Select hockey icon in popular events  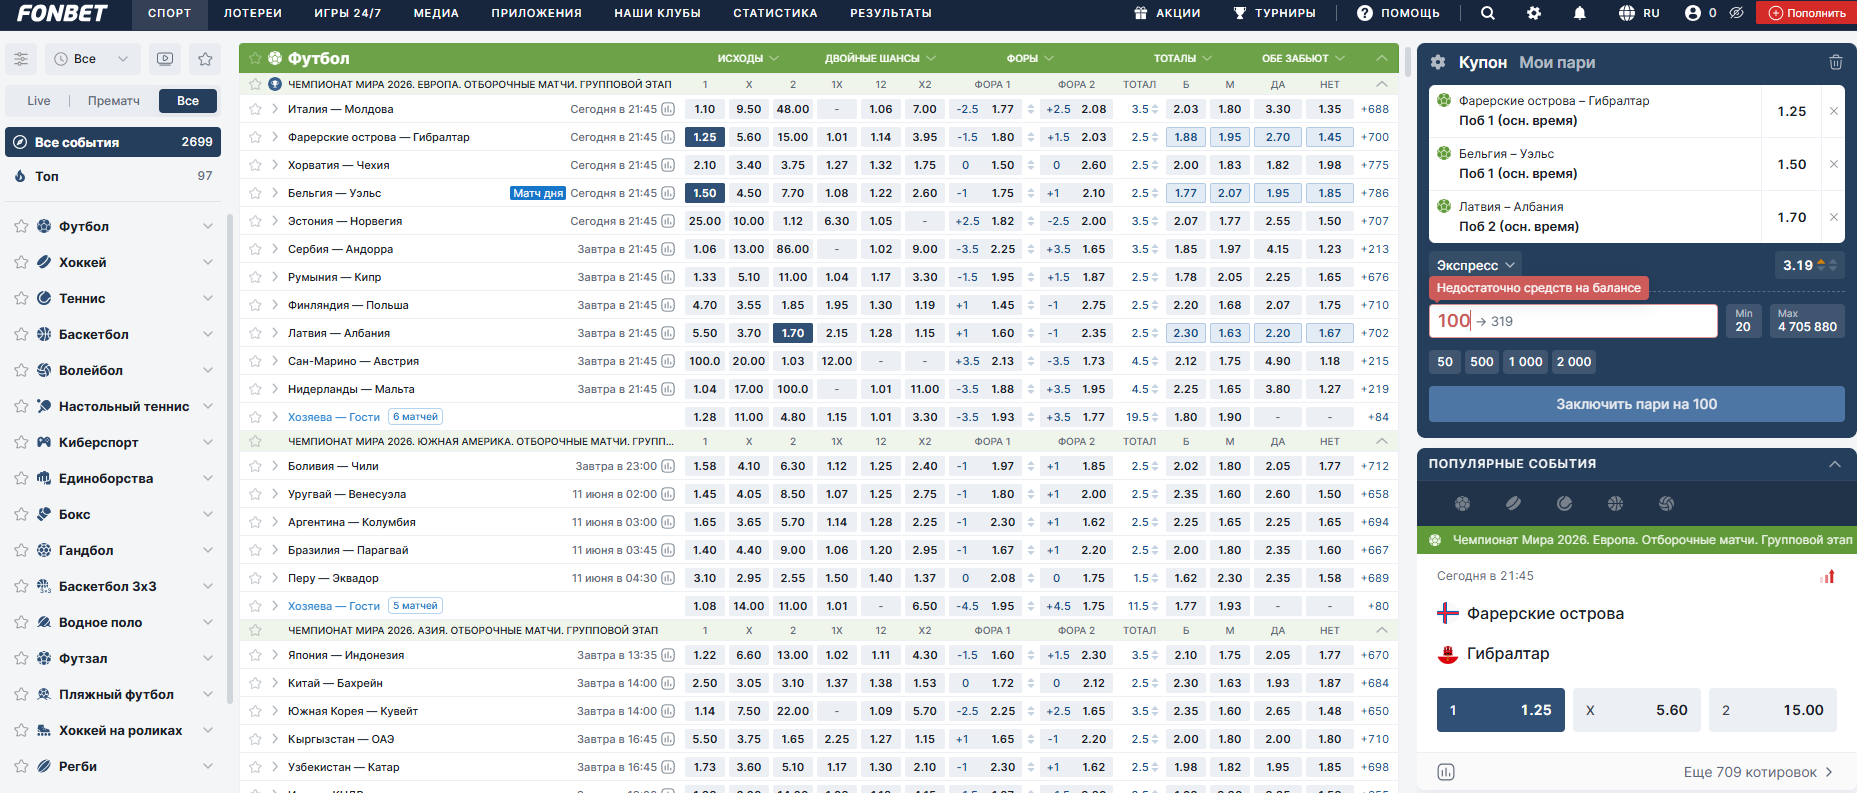(1513, 503)
